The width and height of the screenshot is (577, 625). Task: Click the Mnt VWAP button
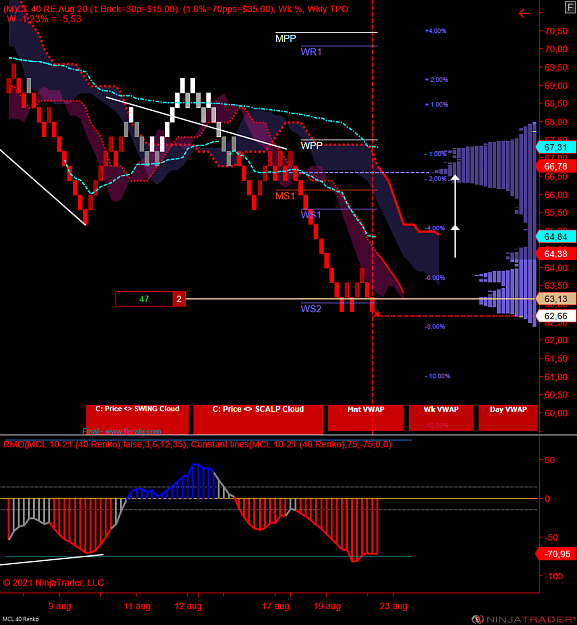(365, 418)
